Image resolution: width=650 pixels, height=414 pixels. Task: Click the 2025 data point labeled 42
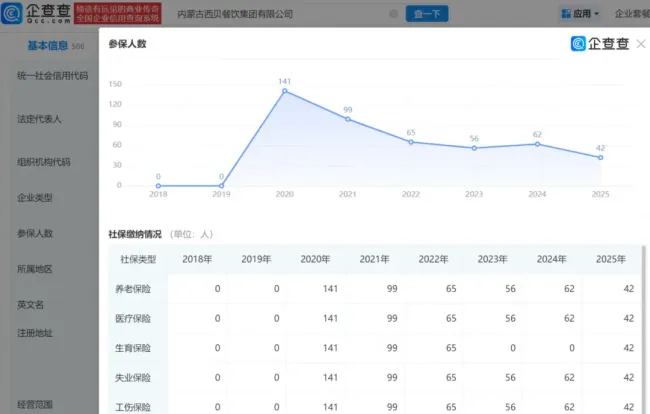pos(600,157)
